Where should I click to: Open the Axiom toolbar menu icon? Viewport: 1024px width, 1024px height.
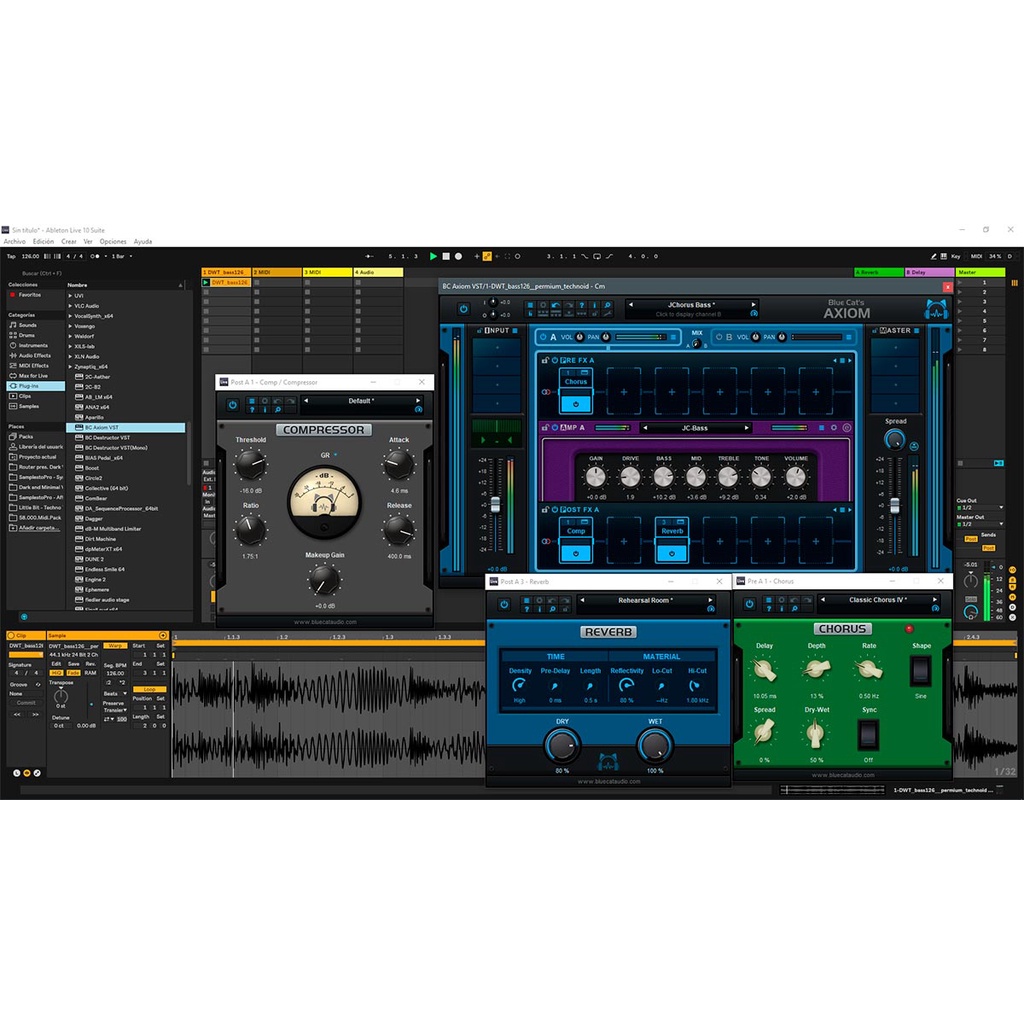[x=530, y=305]
